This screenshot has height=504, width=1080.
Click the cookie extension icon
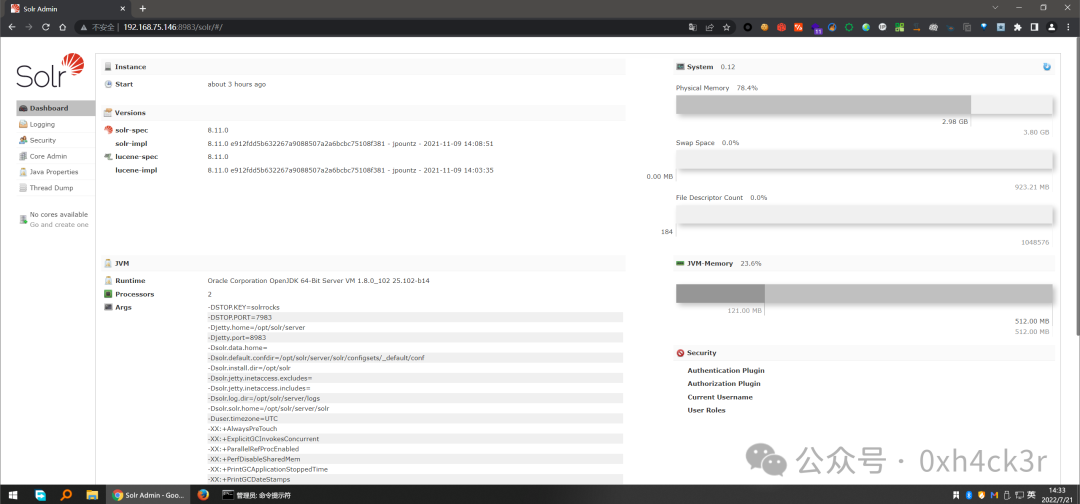[765, 28]
